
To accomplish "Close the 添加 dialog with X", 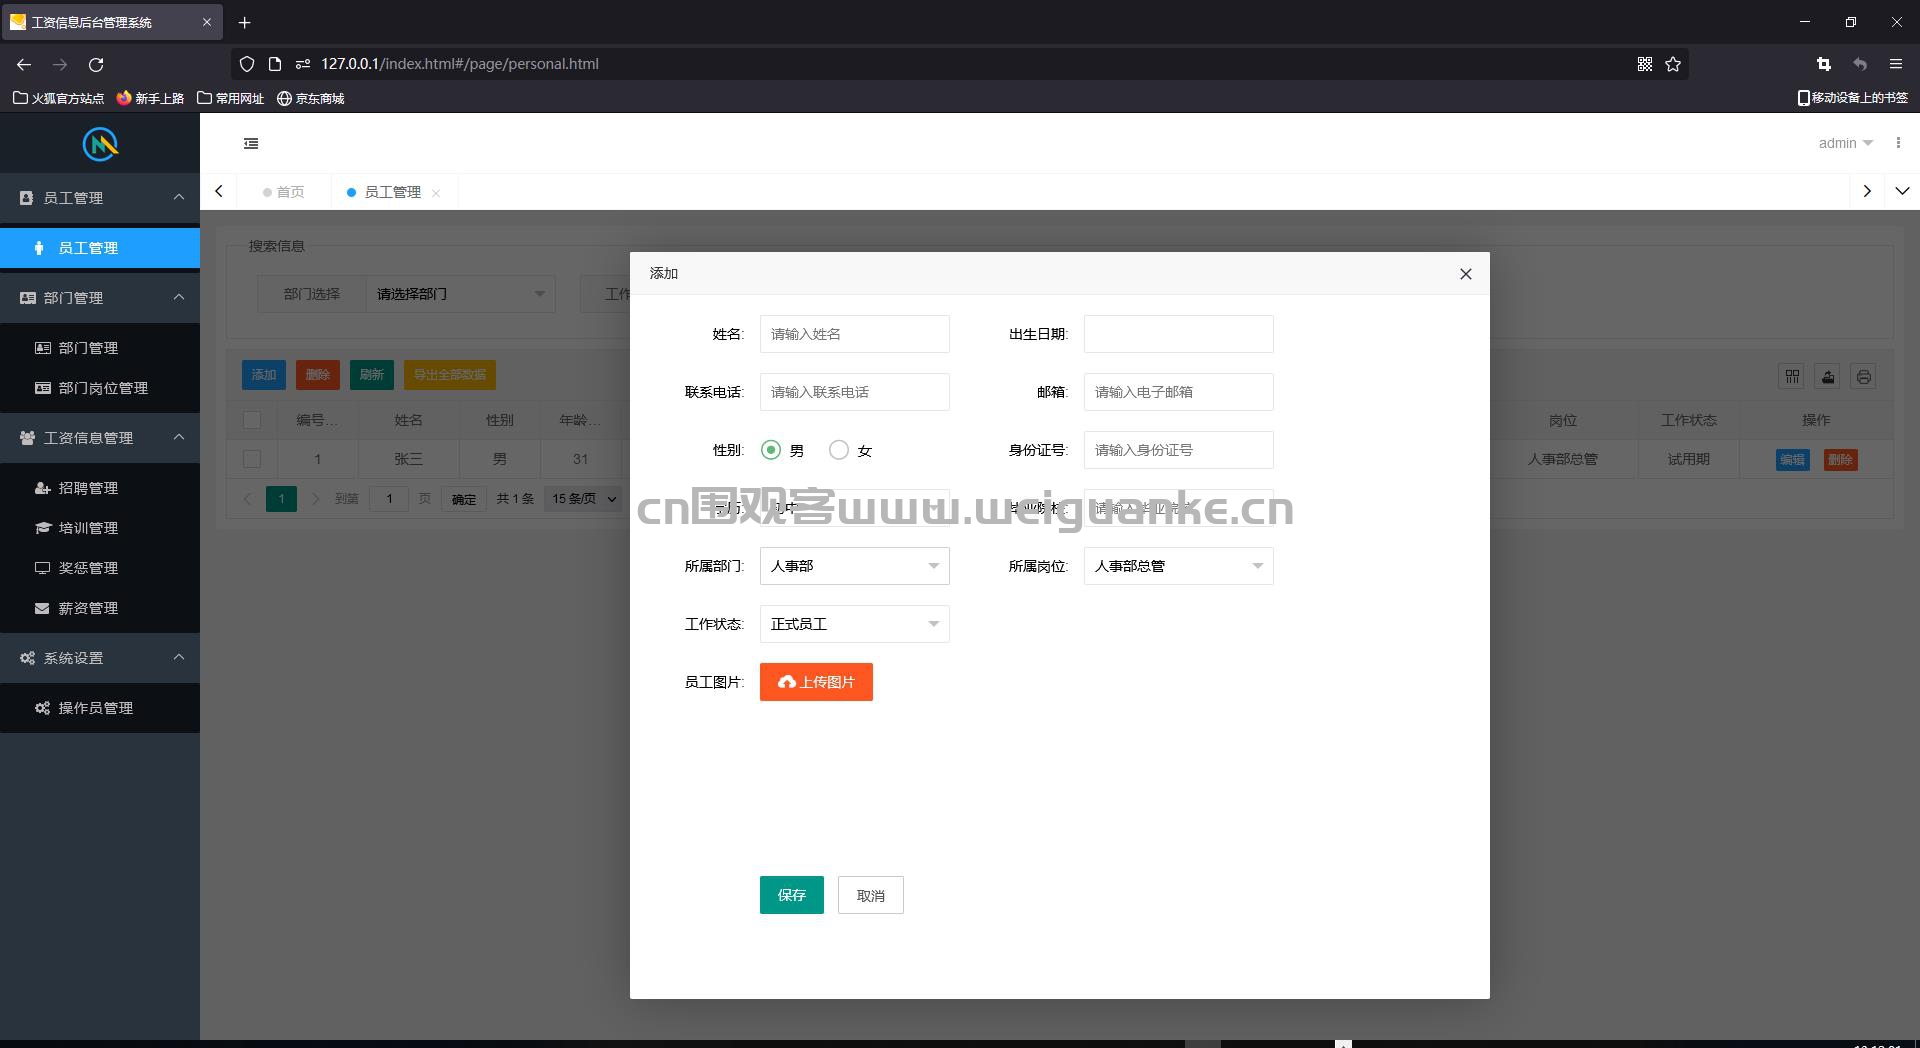I will click(x=1465, y=274).
